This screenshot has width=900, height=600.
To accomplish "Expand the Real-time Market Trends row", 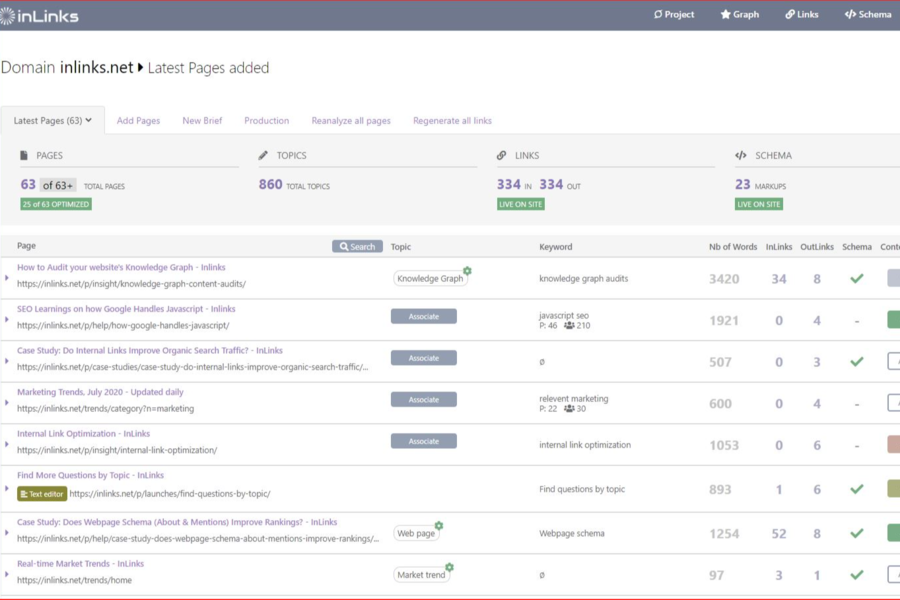I will tap(7, 574).
